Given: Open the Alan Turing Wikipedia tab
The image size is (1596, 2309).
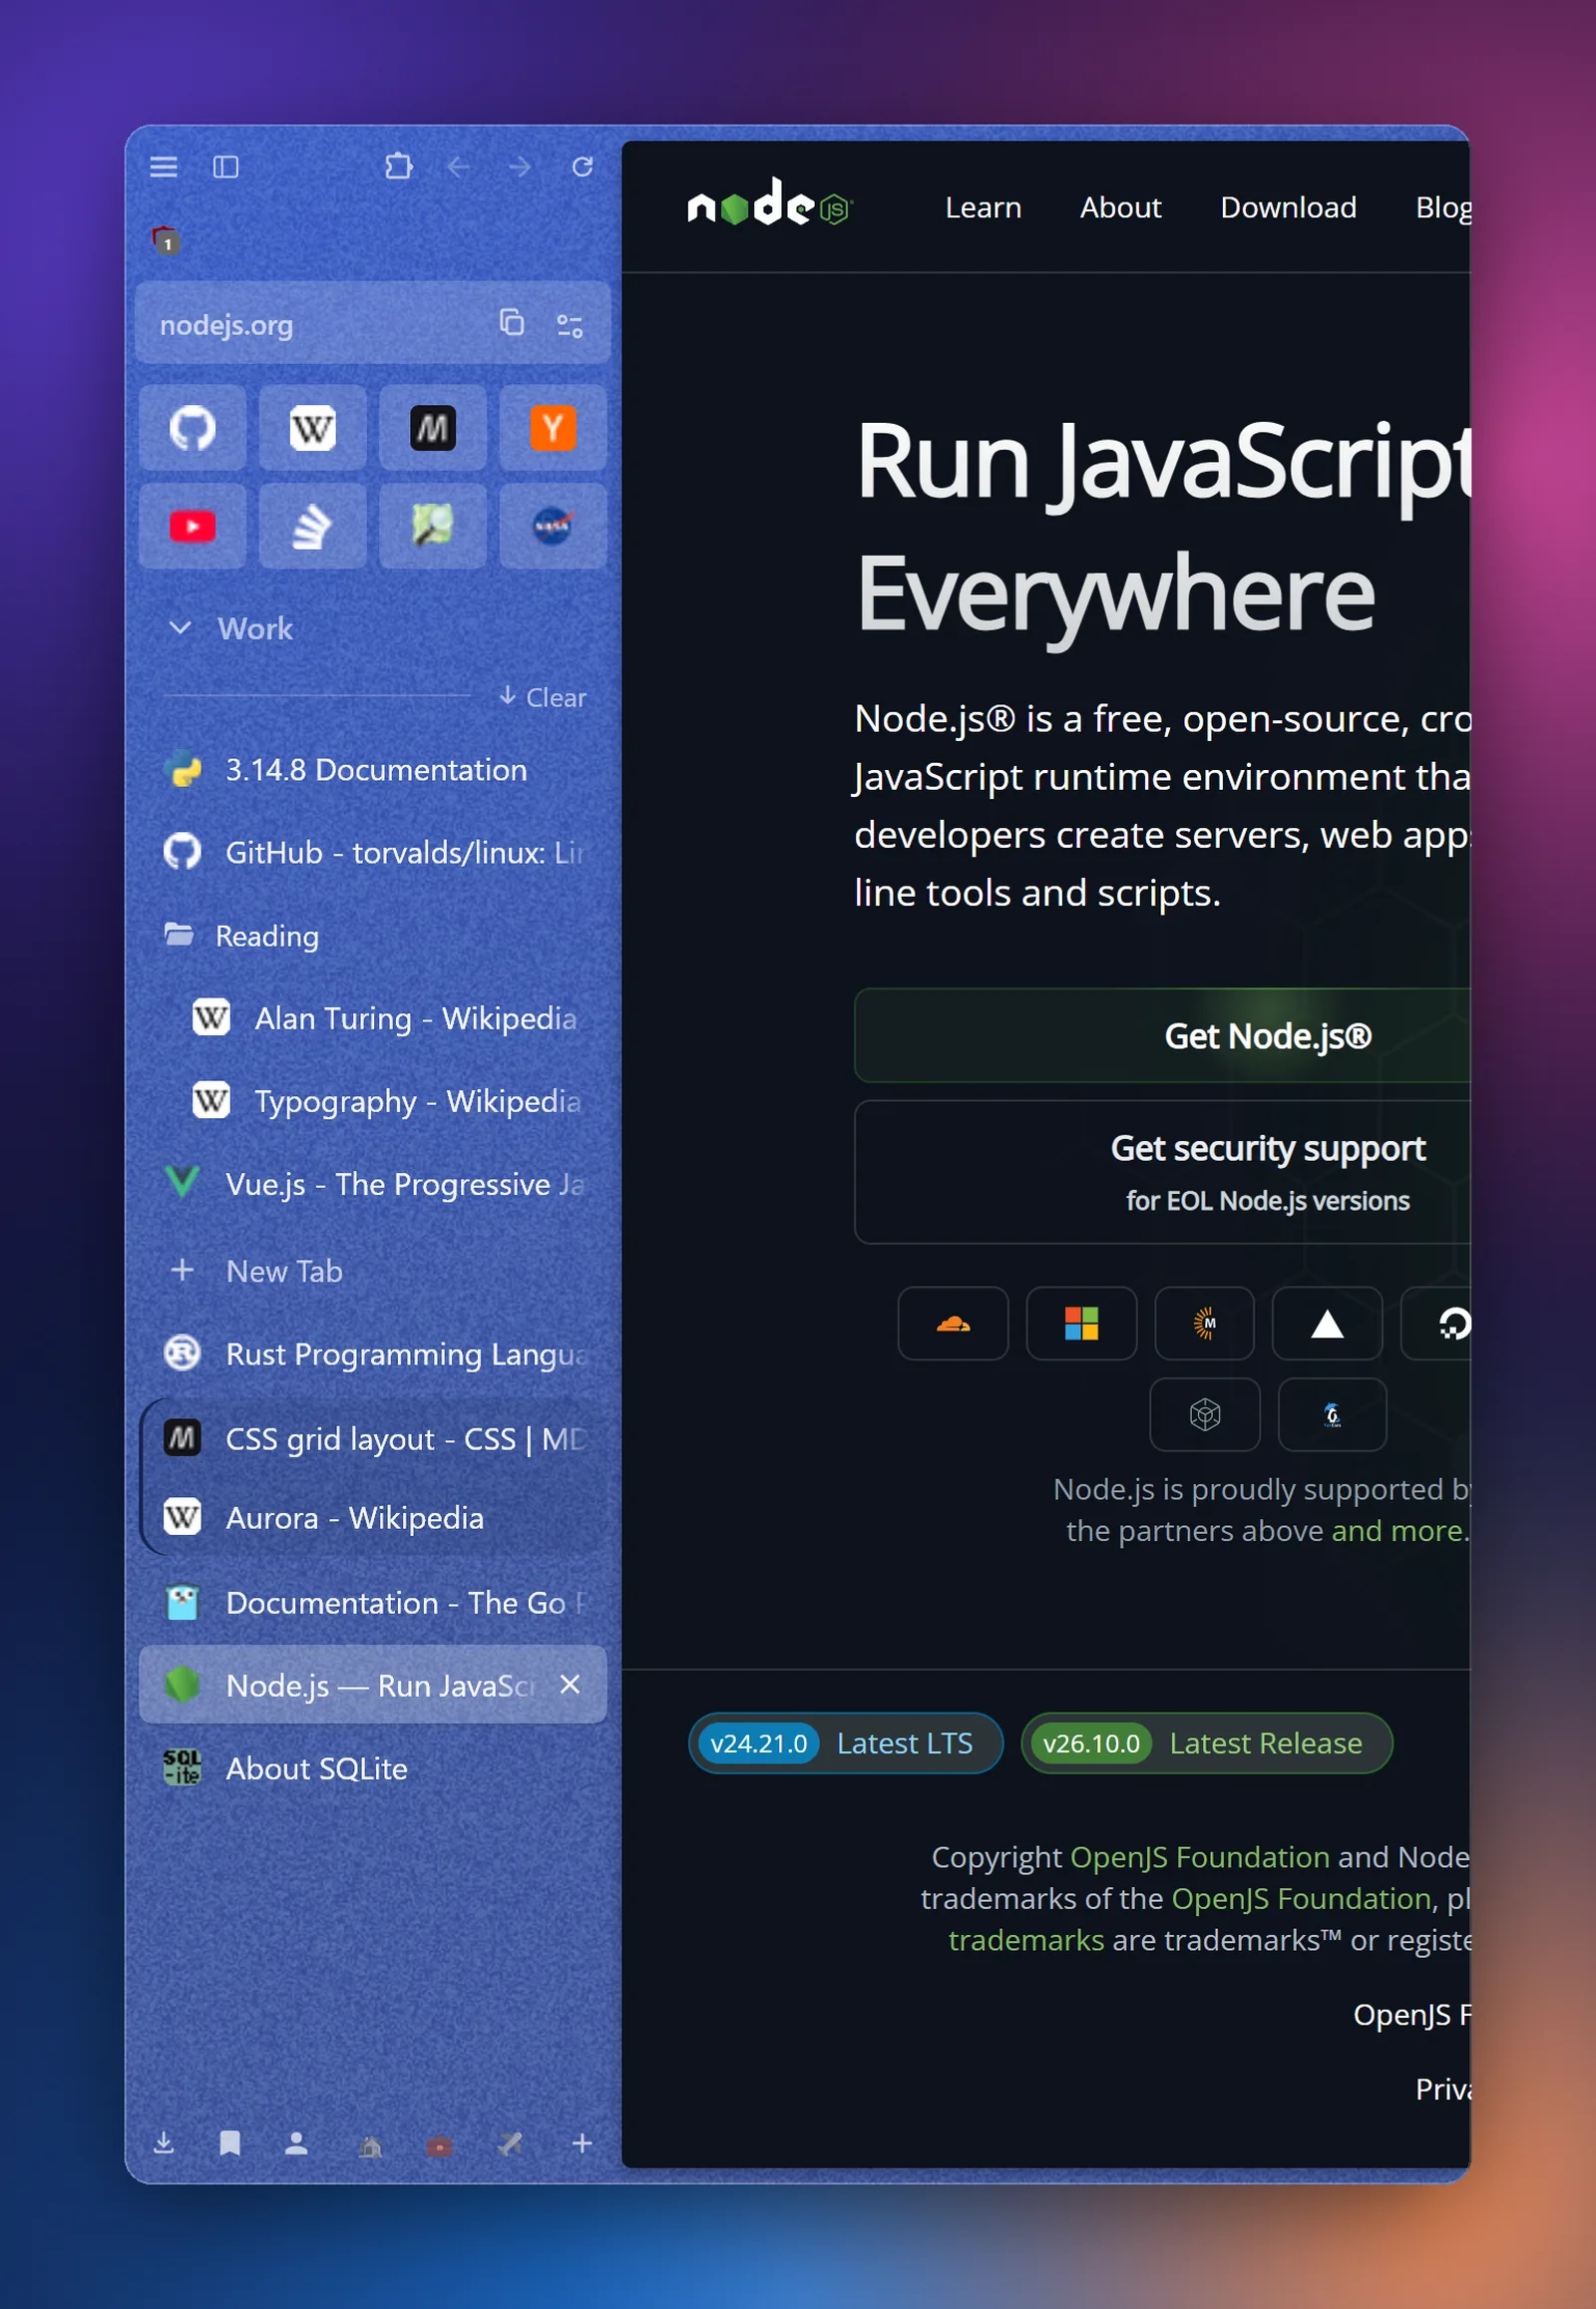Looking at the screenshot, I should pos(388,1018).
